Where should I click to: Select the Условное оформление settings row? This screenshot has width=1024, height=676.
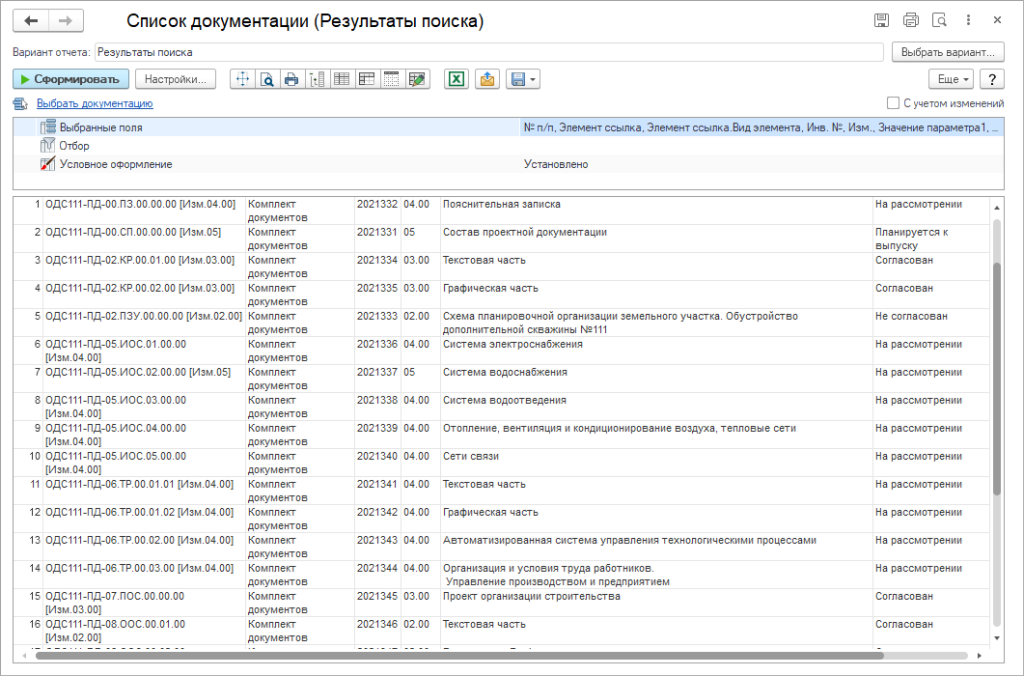508,164
